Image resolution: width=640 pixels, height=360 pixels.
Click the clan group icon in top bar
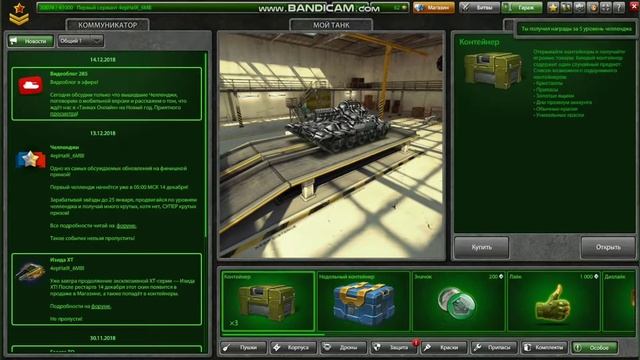pos(579,7)
